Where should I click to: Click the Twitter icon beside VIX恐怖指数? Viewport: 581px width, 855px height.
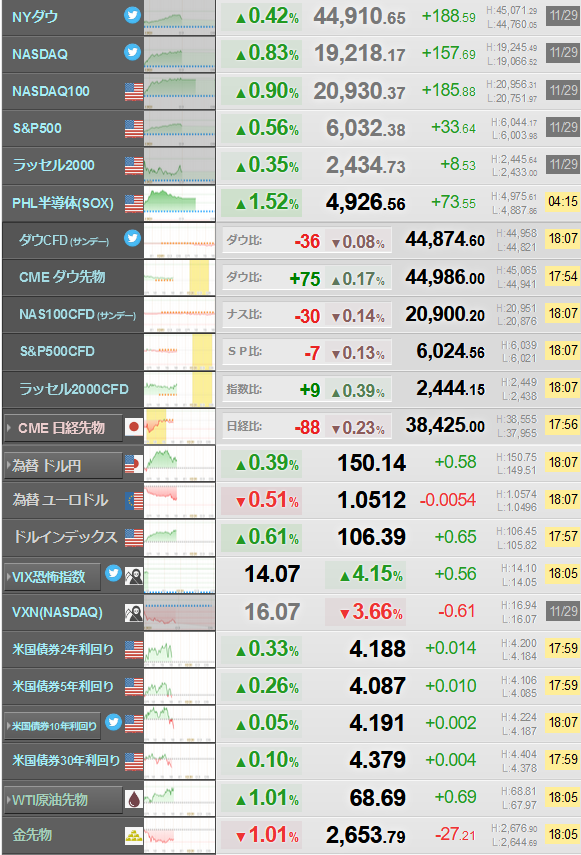click(x=113, y=573)
